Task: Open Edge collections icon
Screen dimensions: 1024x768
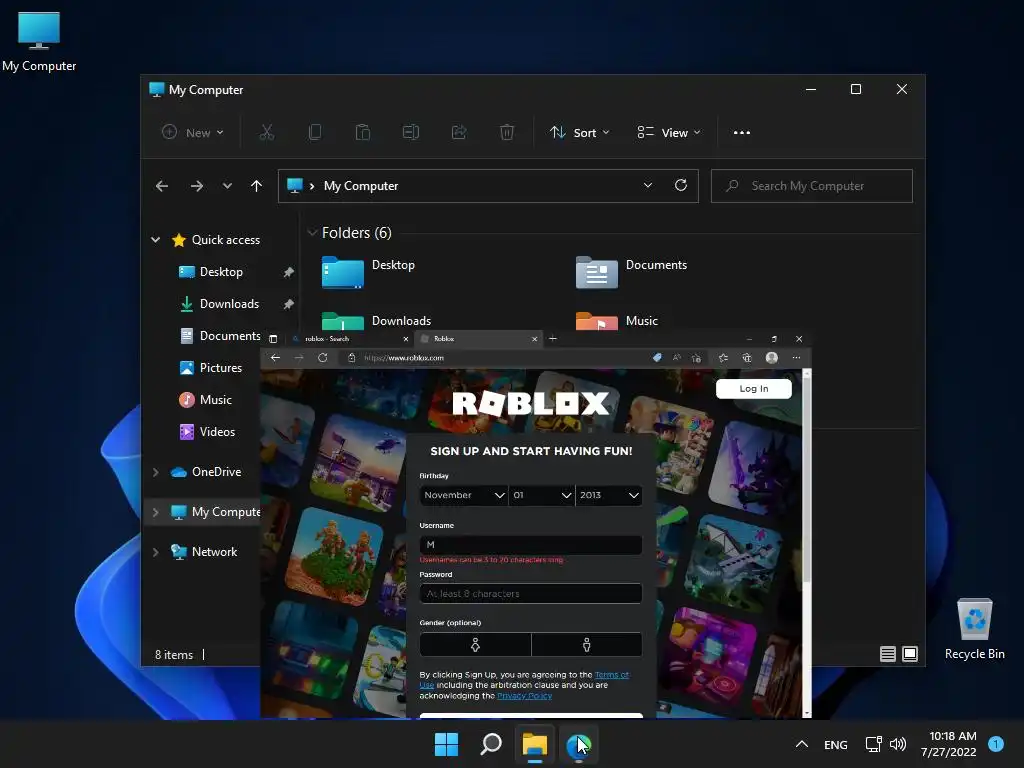Action: point(747,358)
